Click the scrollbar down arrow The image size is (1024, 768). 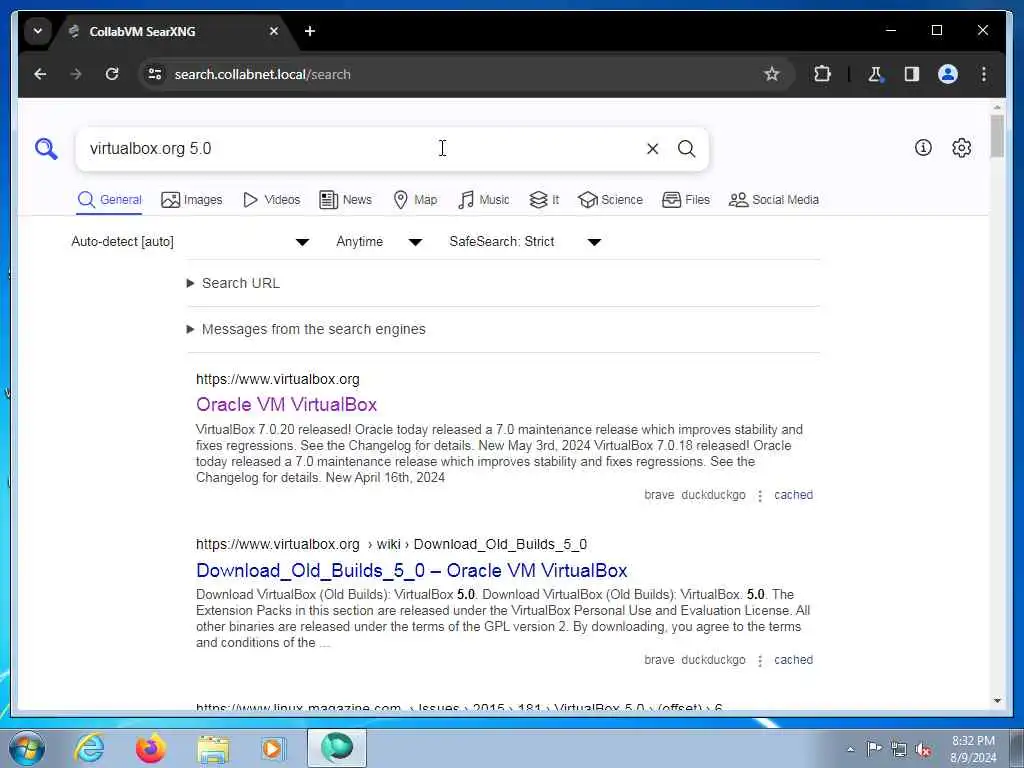point(997,701)
